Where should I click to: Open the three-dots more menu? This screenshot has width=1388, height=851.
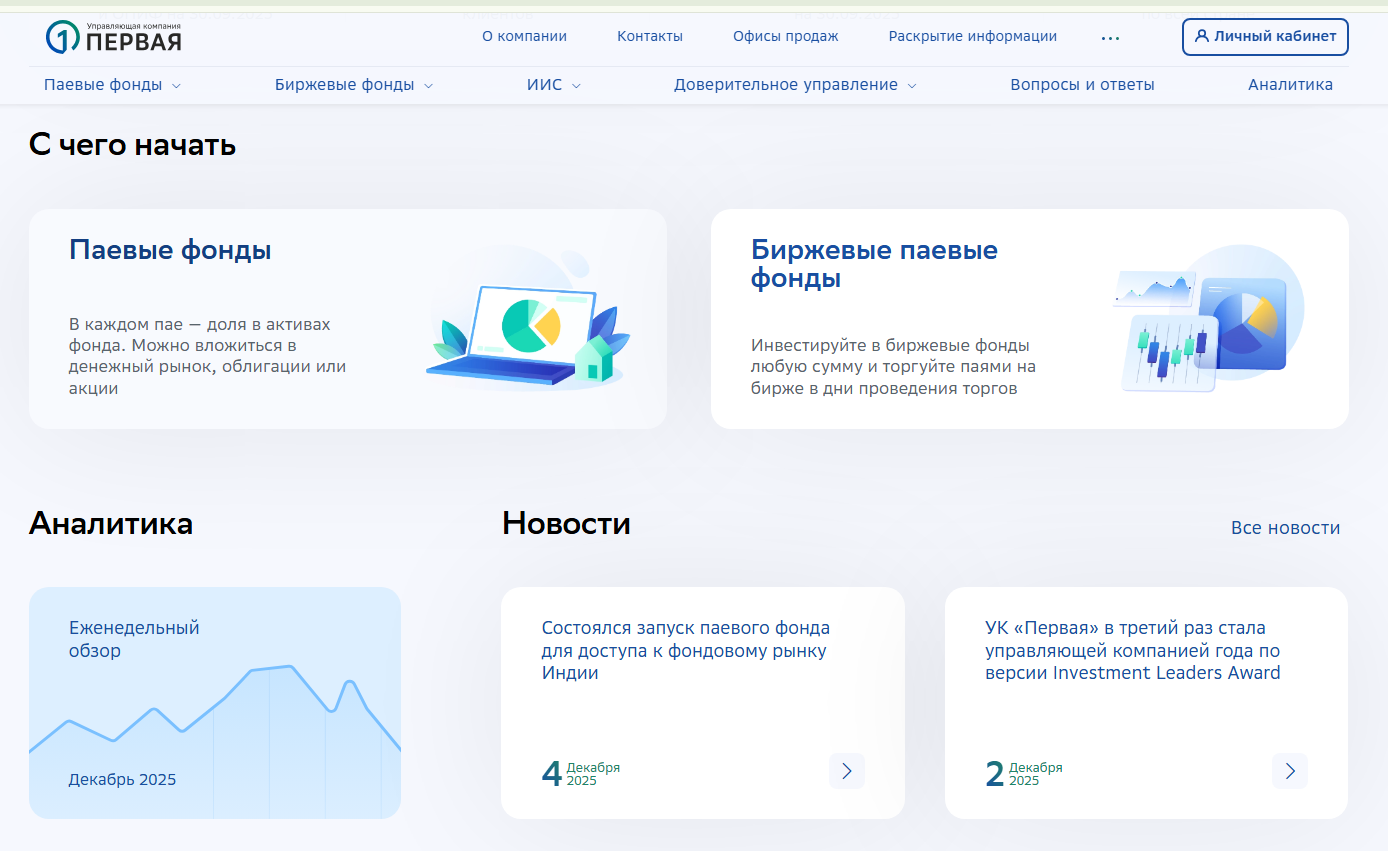pyautogui.click(x=1110, y=37)
